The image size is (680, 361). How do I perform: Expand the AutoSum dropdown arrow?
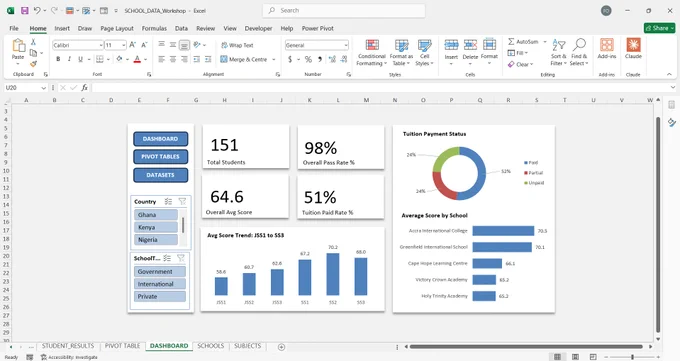545,42
